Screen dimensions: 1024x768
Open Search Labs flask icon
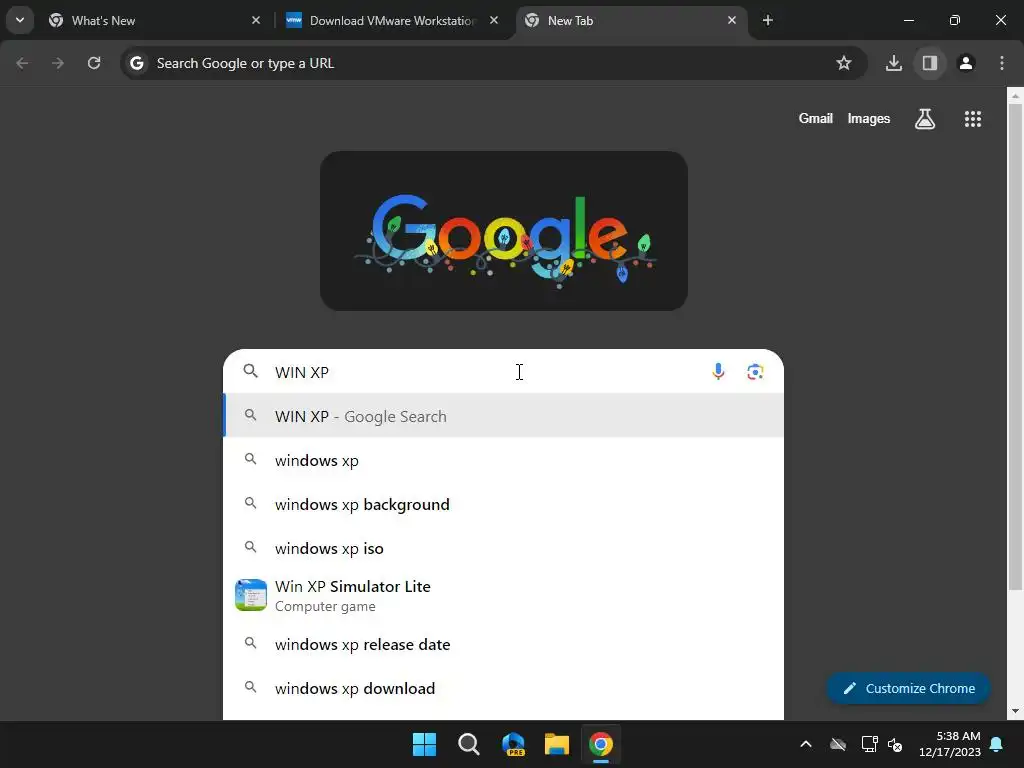pos(925,119)
